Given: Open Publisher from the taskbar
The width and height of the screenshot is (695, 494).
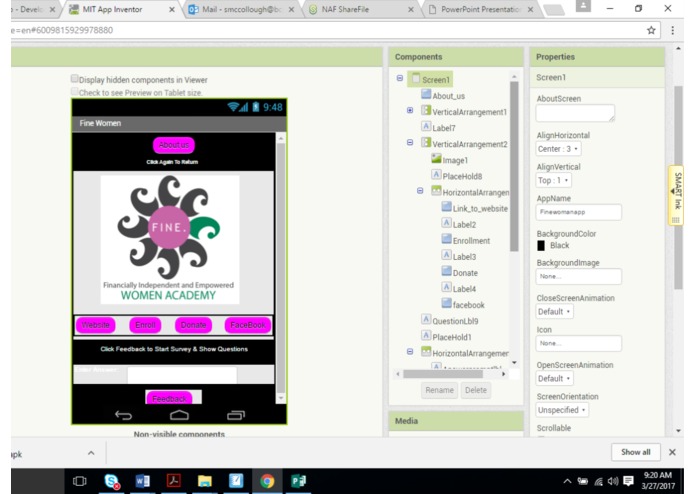Looking at the screenshot, I should click(299, 481).
